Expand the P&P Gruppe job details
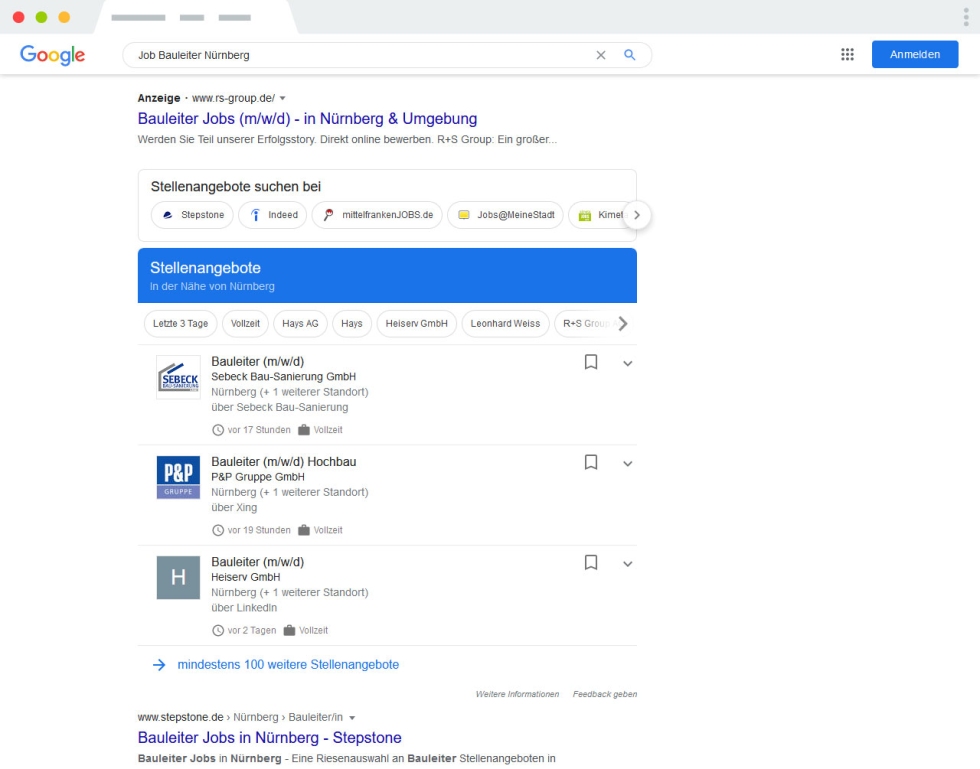 (628, 463)
